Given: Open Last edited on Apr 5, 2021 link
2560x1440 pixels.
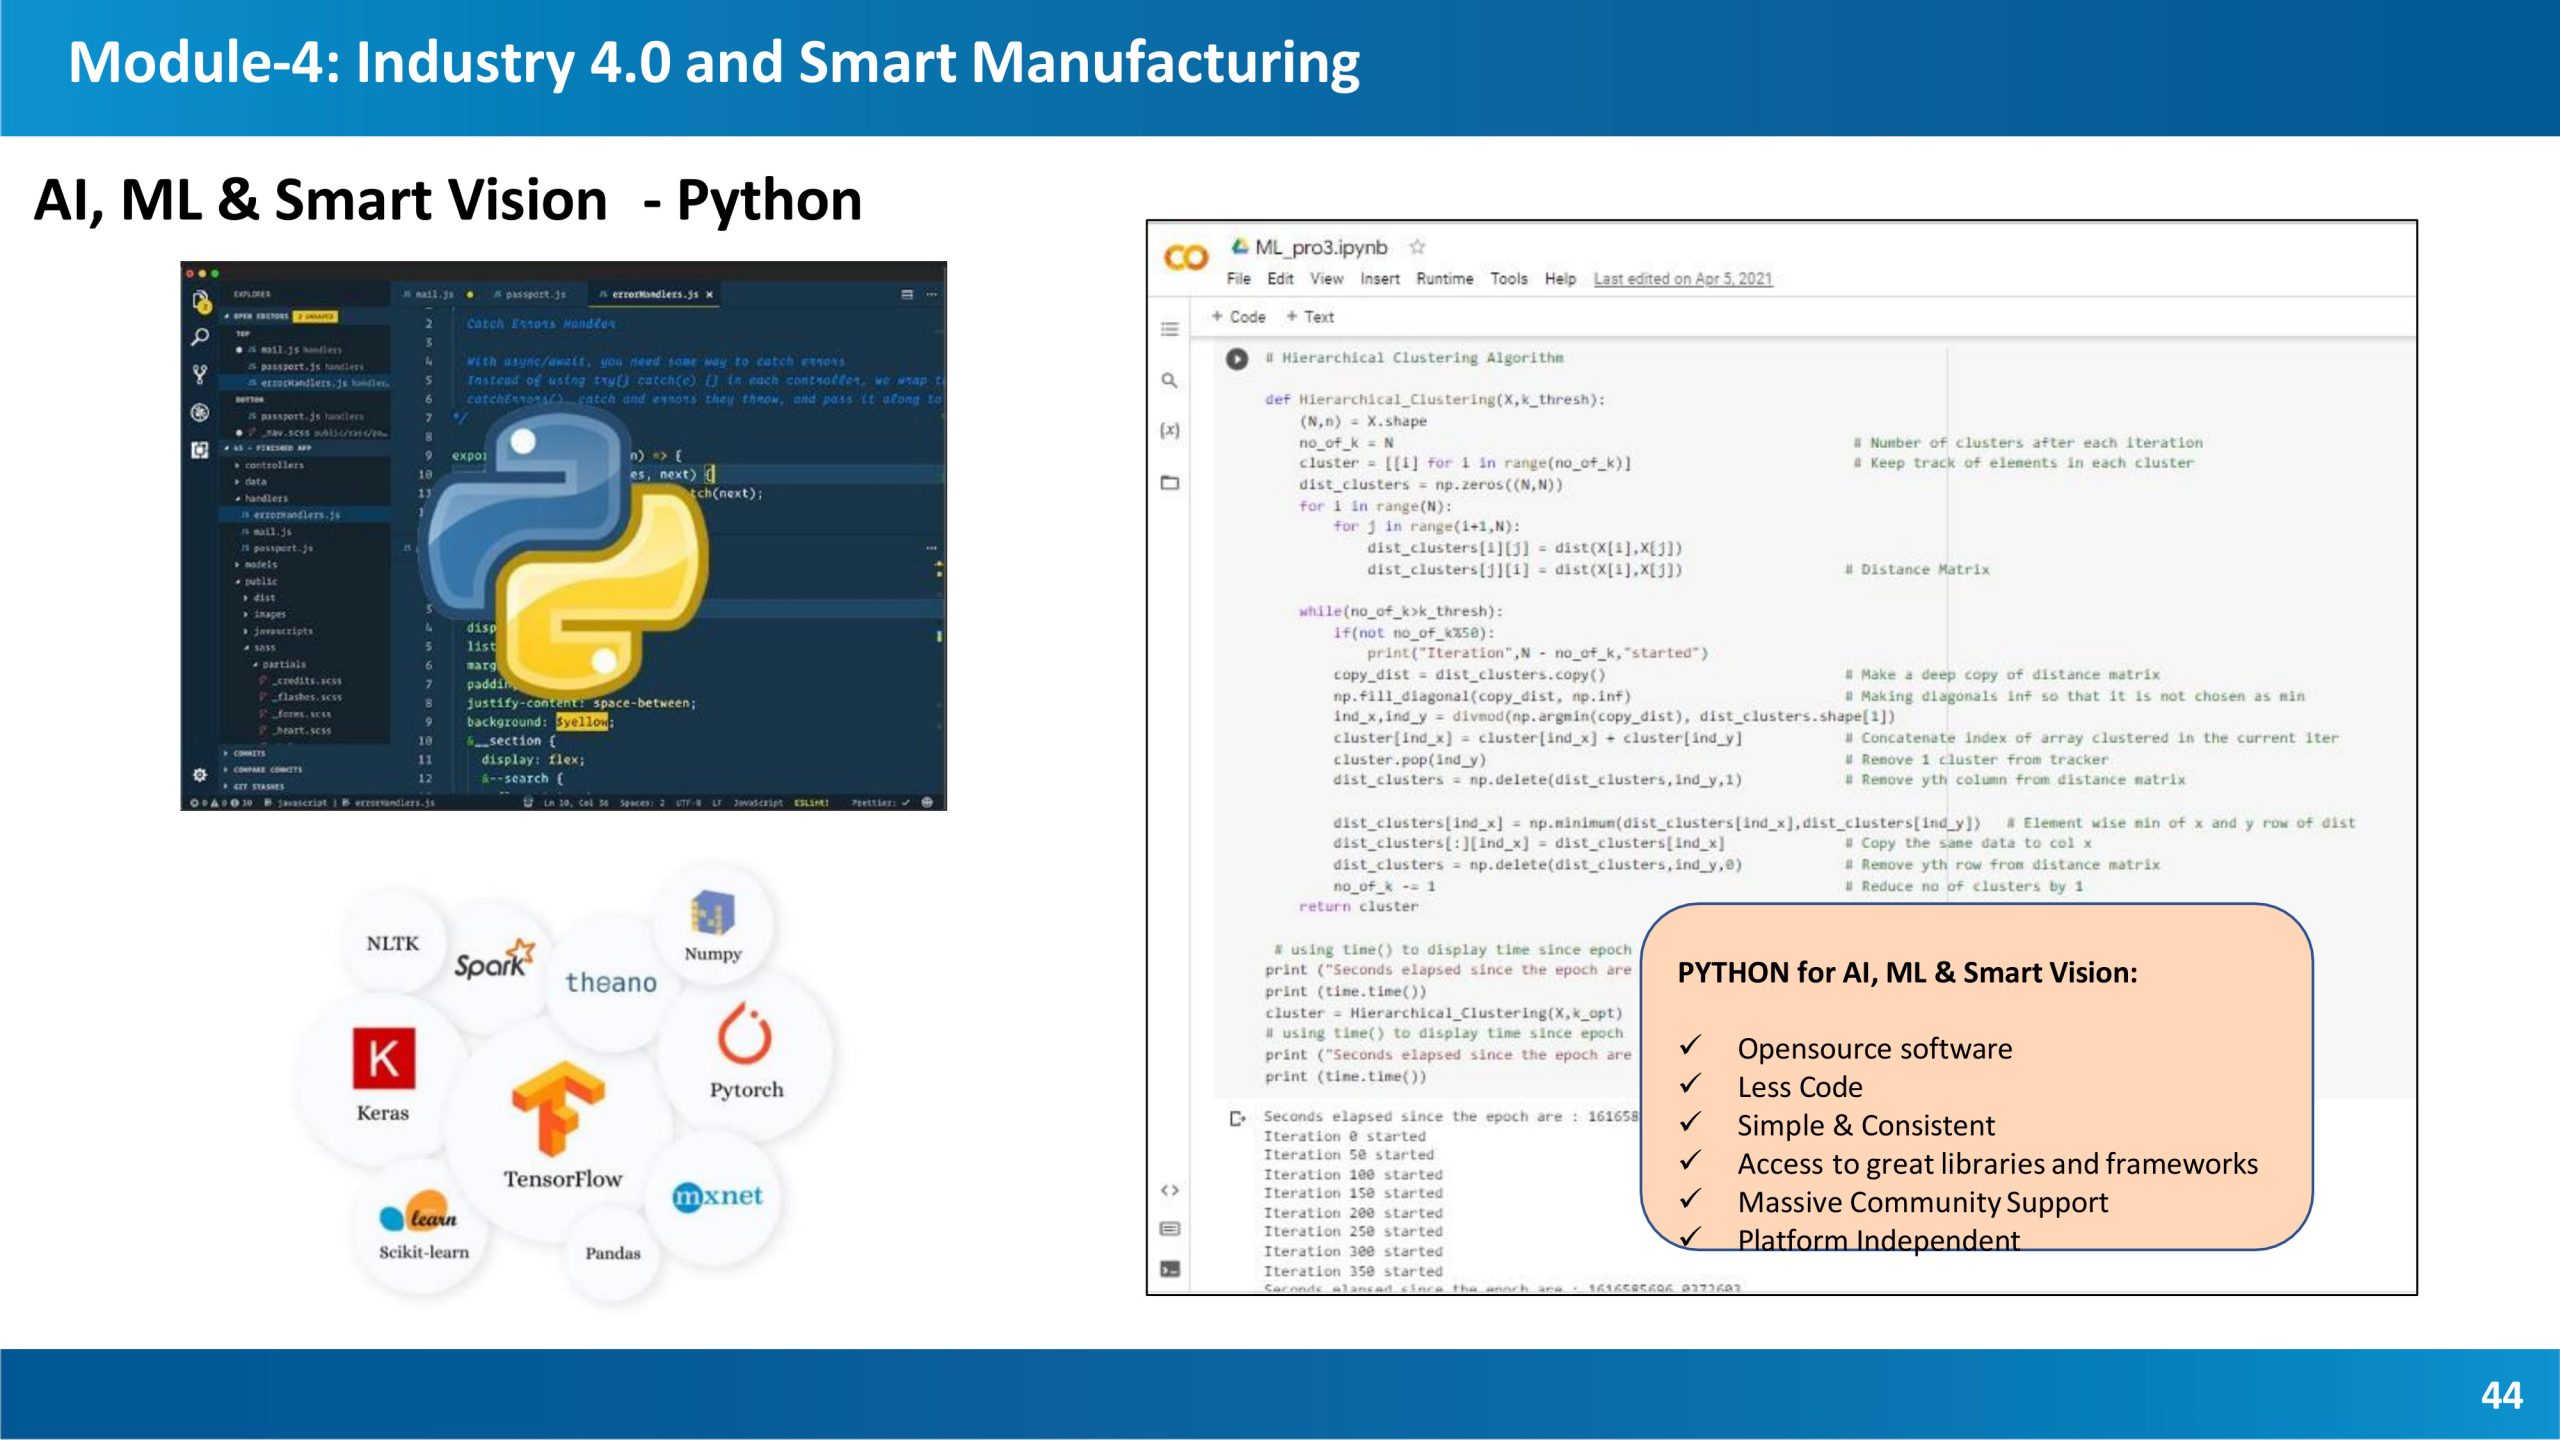Looking at the screenshot, I should 1683,279.
